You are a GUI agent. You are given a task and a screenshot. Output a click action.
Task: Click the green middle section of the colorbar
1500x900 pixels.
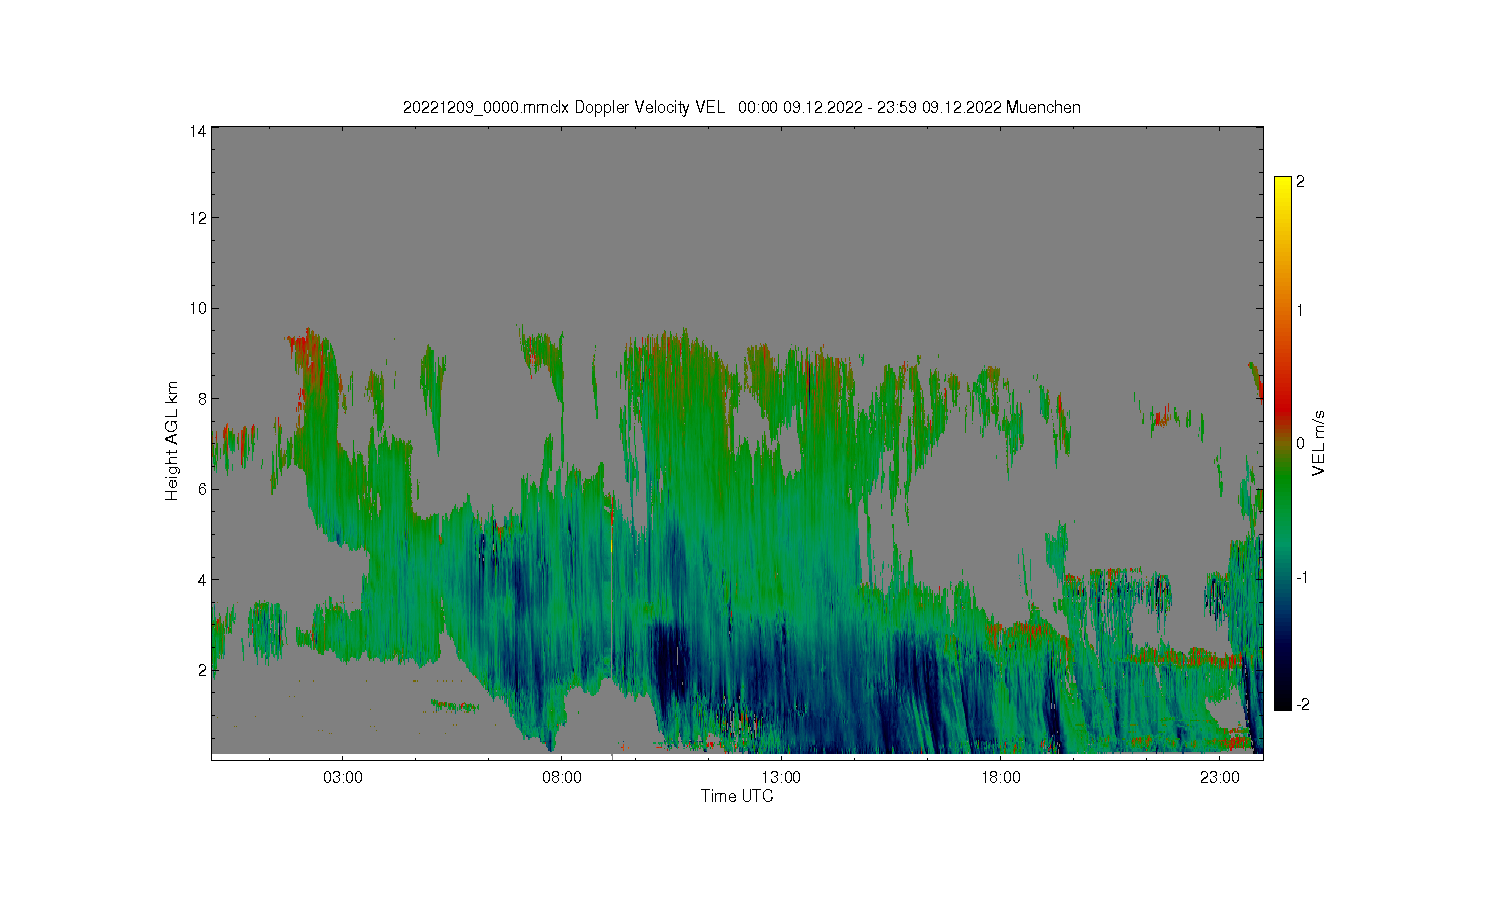(1283, 480)
